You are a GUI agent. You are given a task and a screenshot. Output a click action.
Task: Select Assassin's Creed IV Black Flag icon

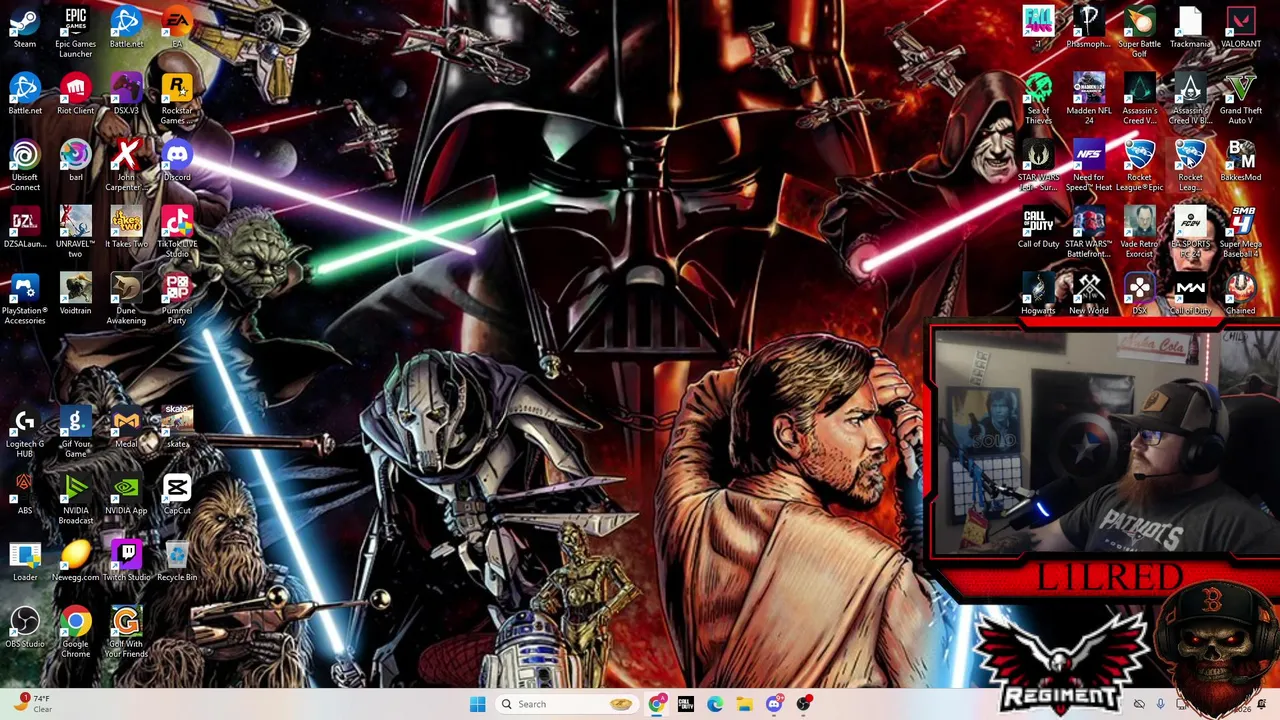pos(1190,99)
